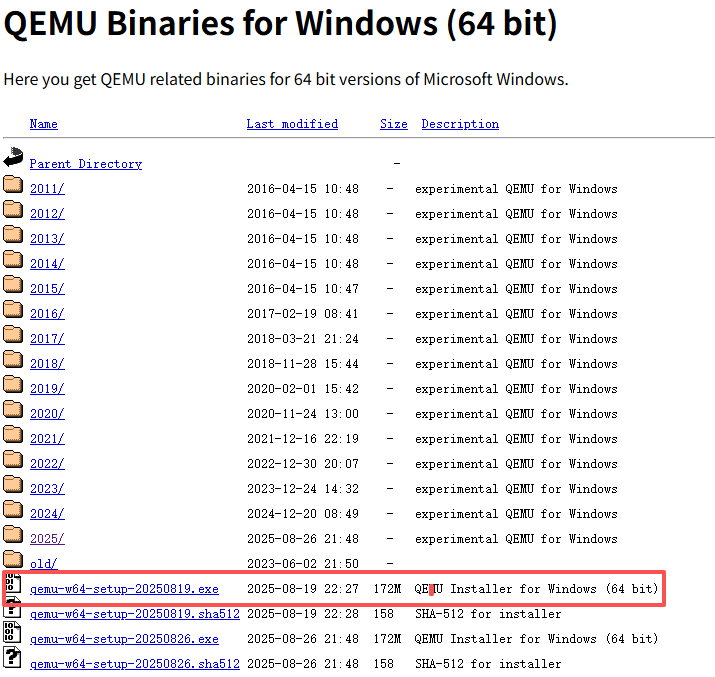715x677 pixels.
Task: Click the Parent Directory back arrow icon
Action: [x=13, y=157]
